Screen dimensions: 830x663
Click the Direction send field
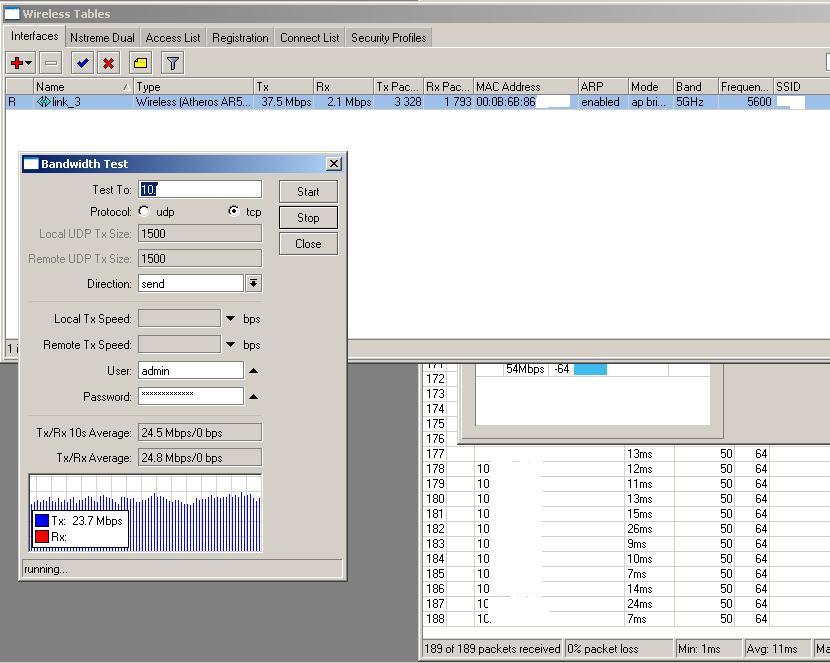[191, 284]
